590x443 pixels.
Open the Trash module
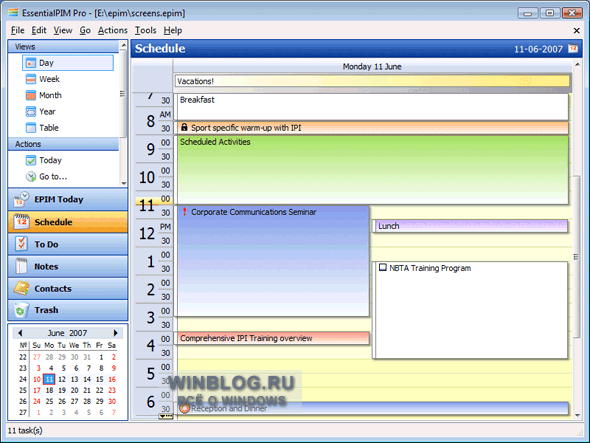pyautogui.click(x=68, y=310)
